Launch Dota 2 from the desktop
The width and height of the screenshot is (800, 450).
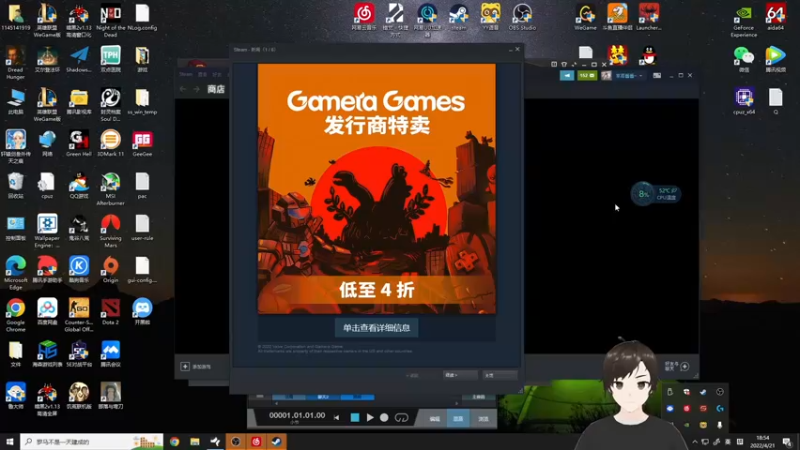tap(110, 311)
